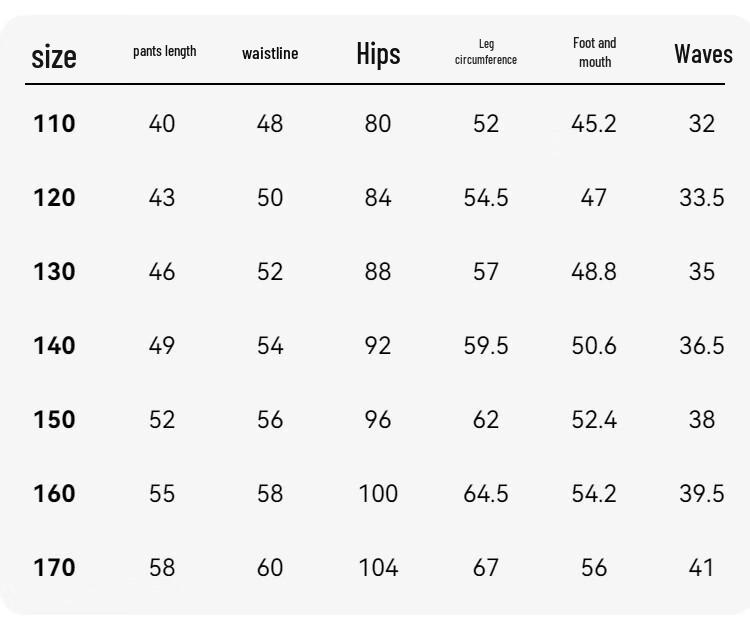Click the 'size' column header
750x629 pixels.
pyautogui.click(x=54, y=57)
